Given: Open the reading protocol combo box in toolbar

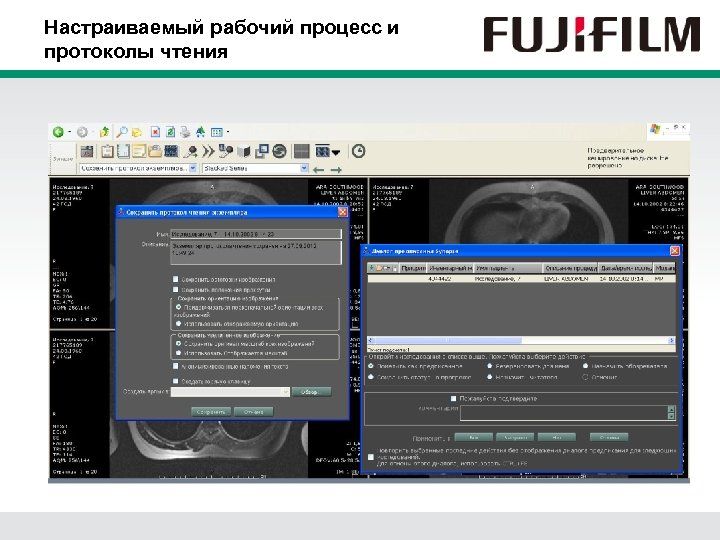Looking at the screenshot, I should point(138,168).
